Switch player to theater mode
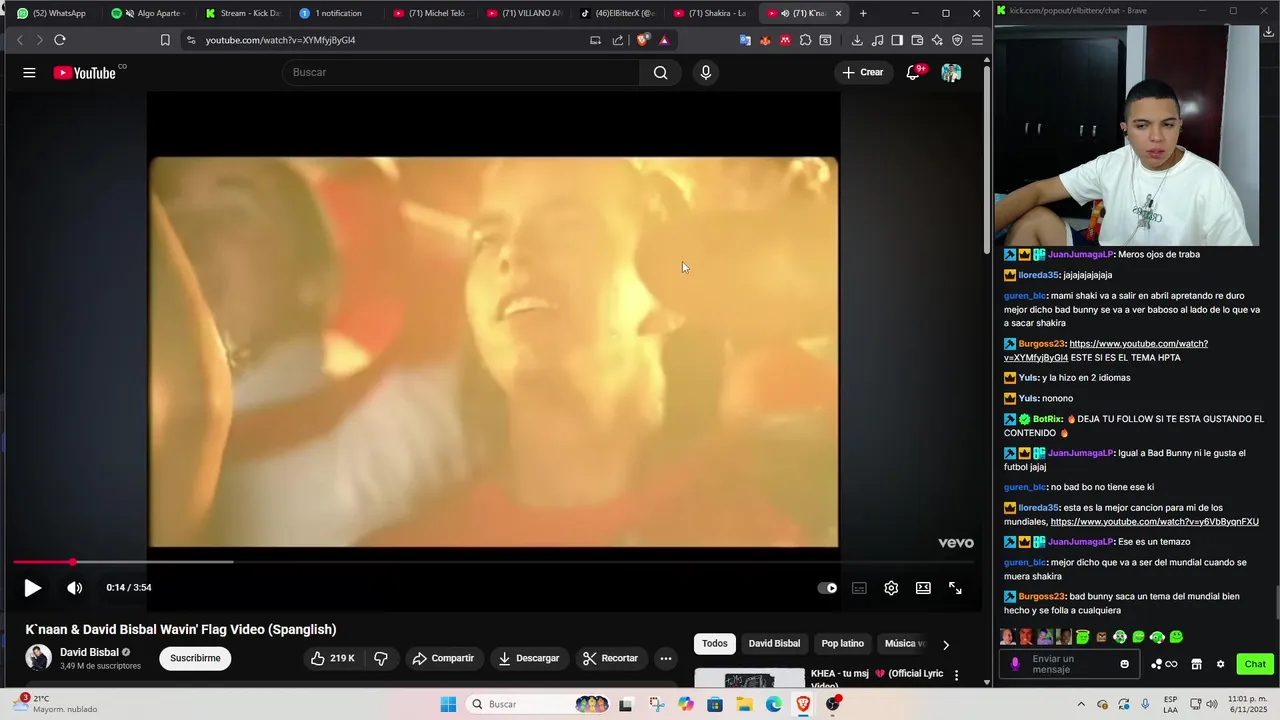 tap(923, 588)
